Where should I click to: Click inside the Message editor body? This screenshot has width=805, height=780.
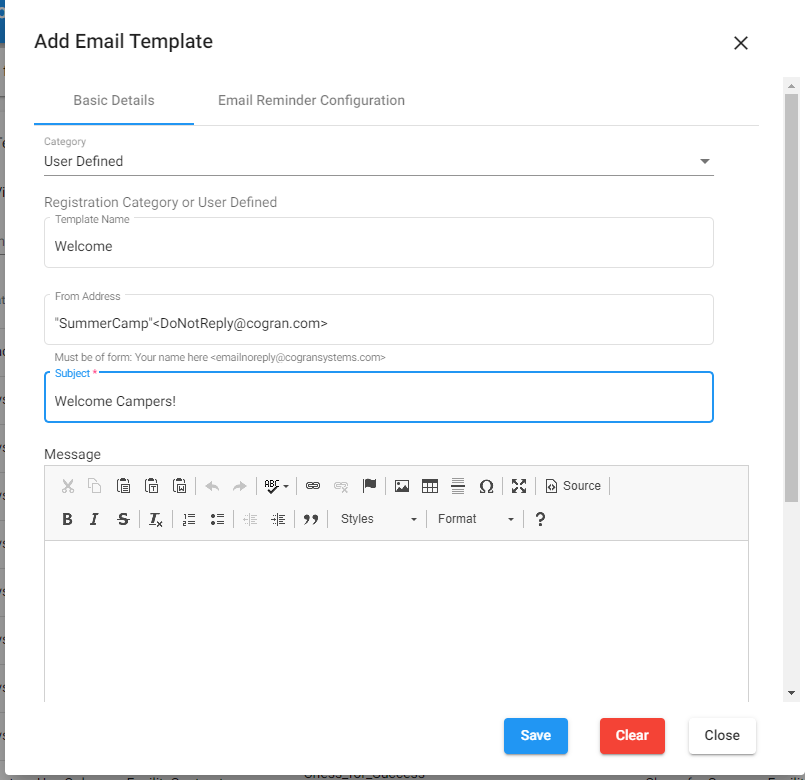click(x=396, y=621)
